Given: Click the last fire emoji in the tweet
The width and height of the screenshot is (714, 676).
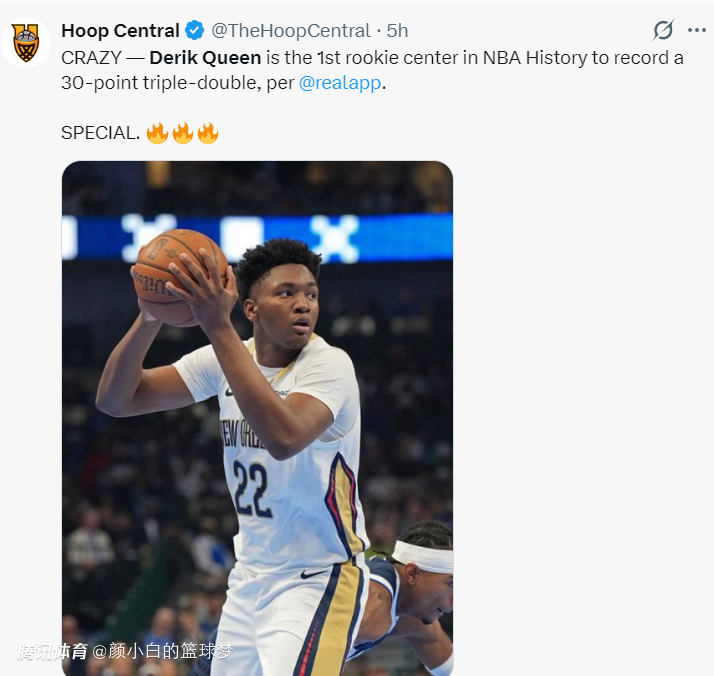Looking at the screenshot, I should click(x=208, y=133).
